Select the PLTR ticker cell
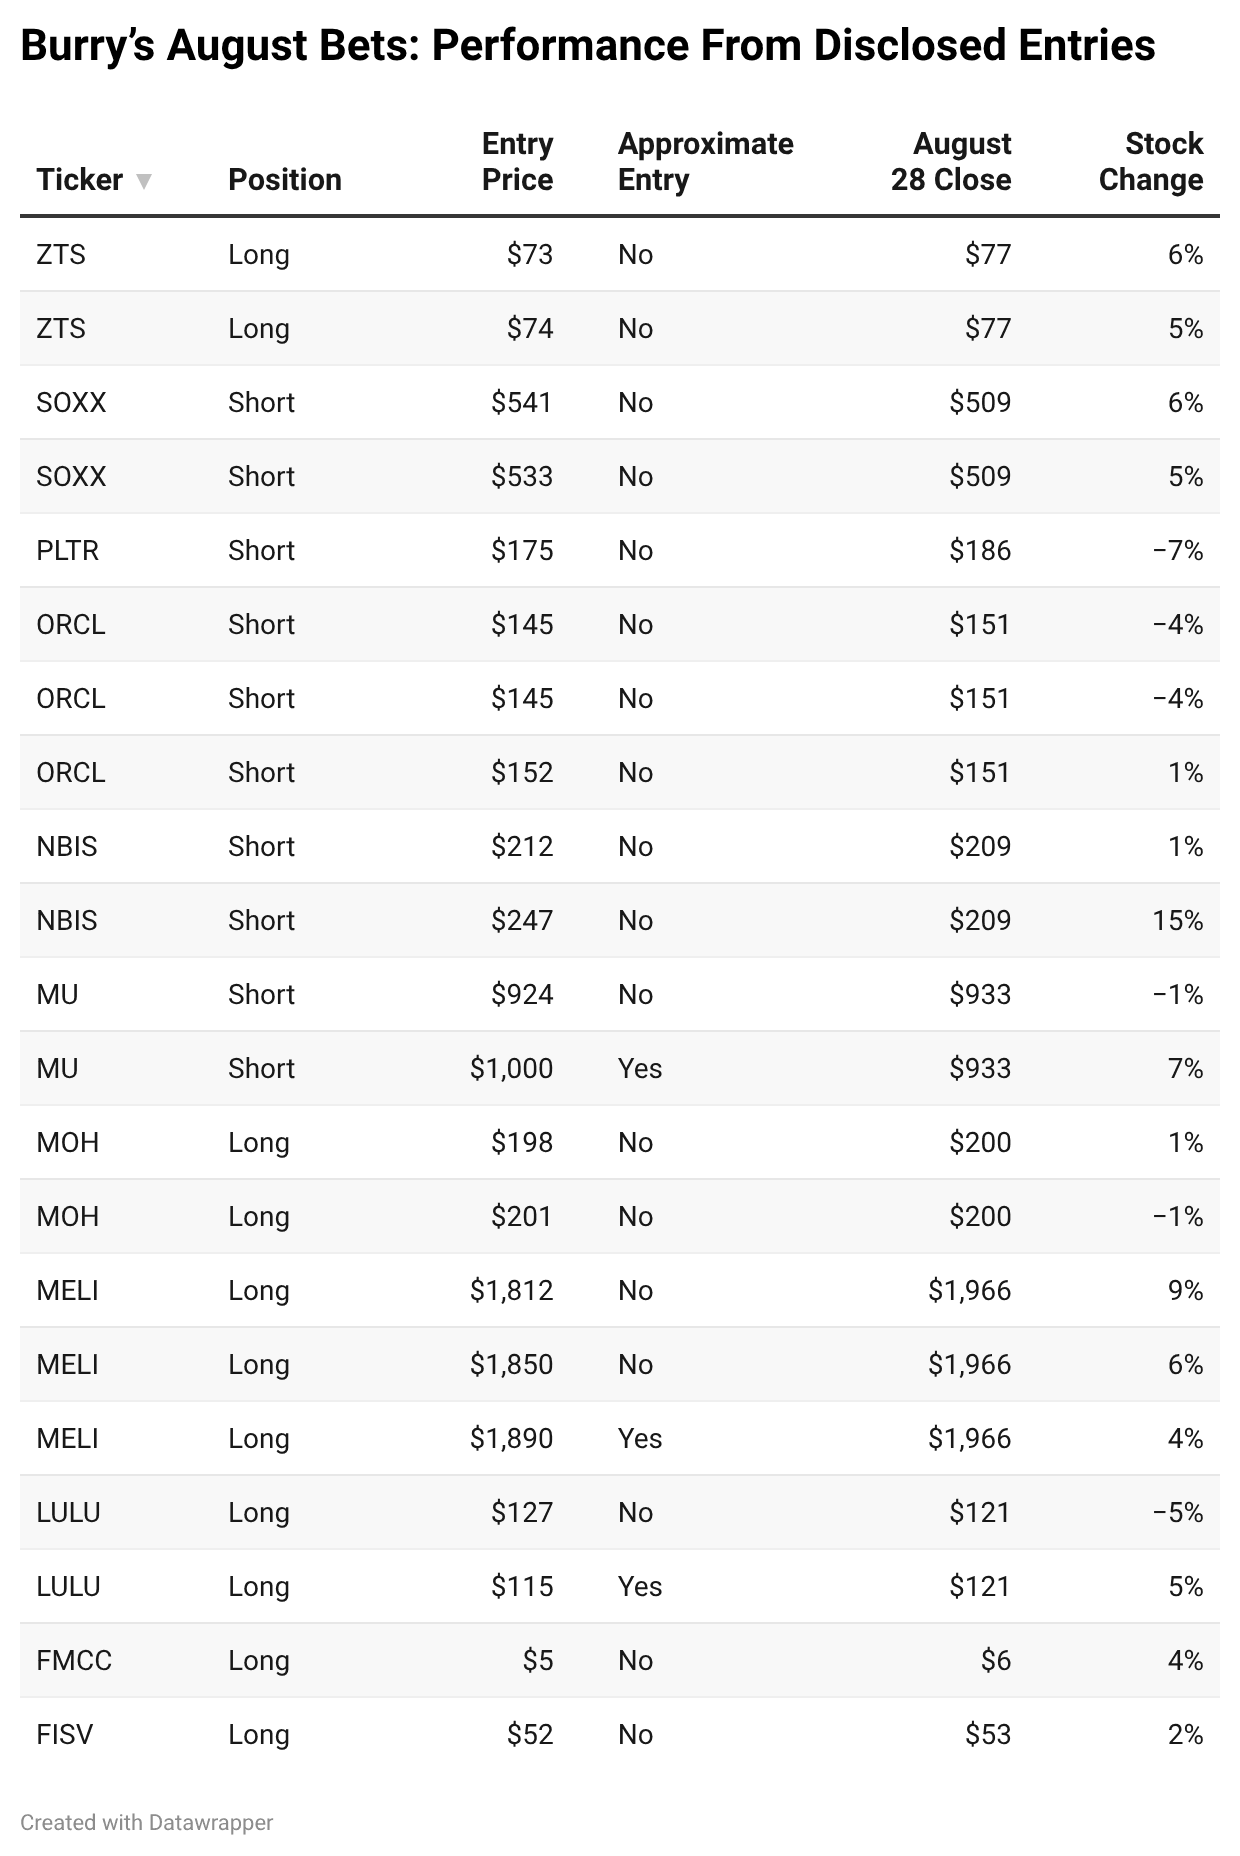The width and height of the screenshot is (1240, 1856). pos(68,550)
